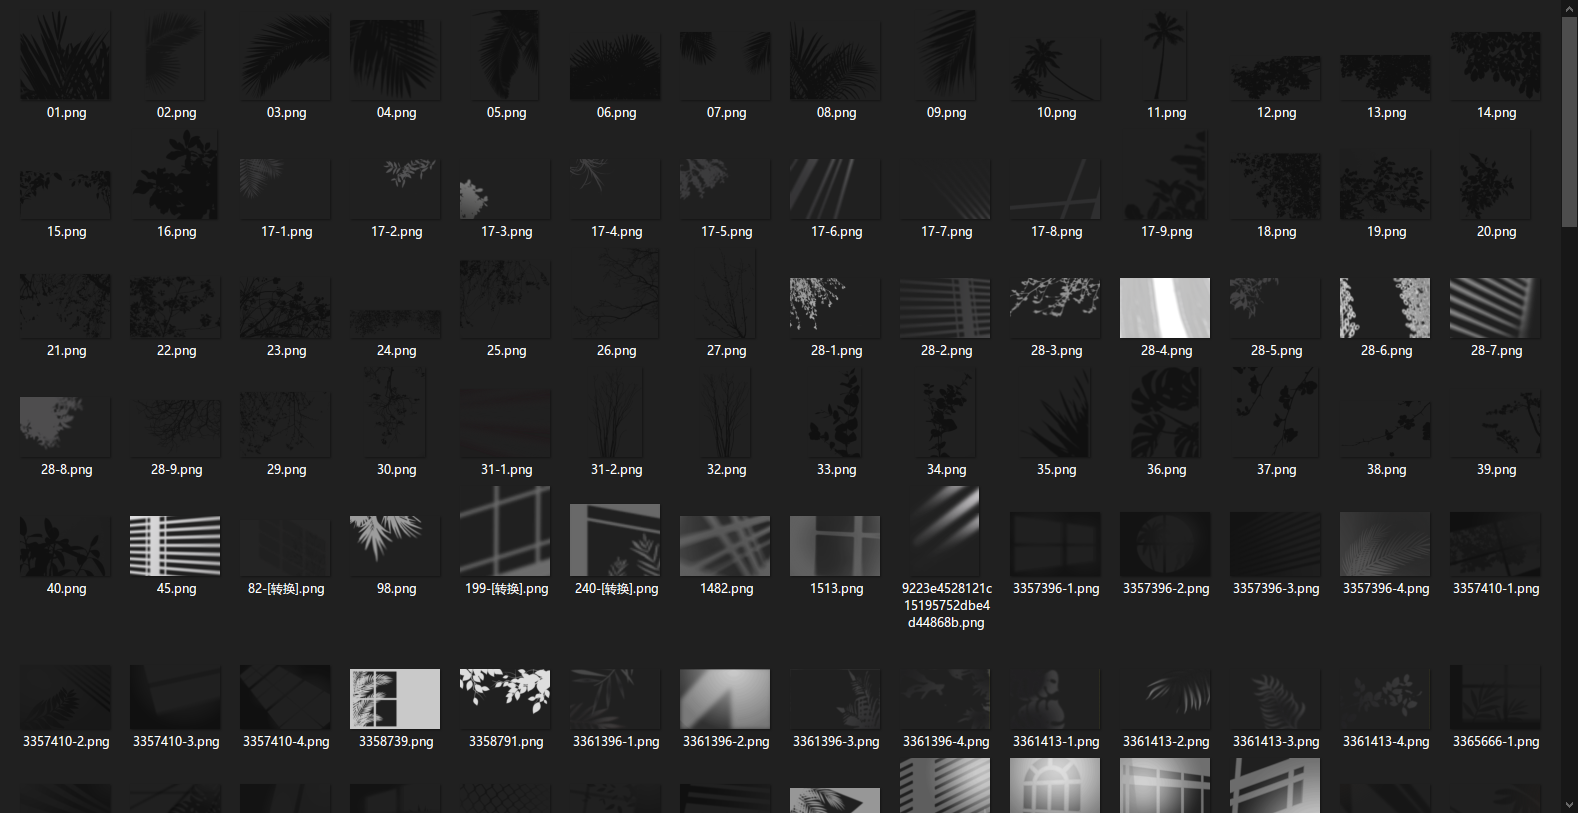Click the vertical scrollbar thumb
This screenshot has height=813, width=1578.
[x=1569, y=122]
